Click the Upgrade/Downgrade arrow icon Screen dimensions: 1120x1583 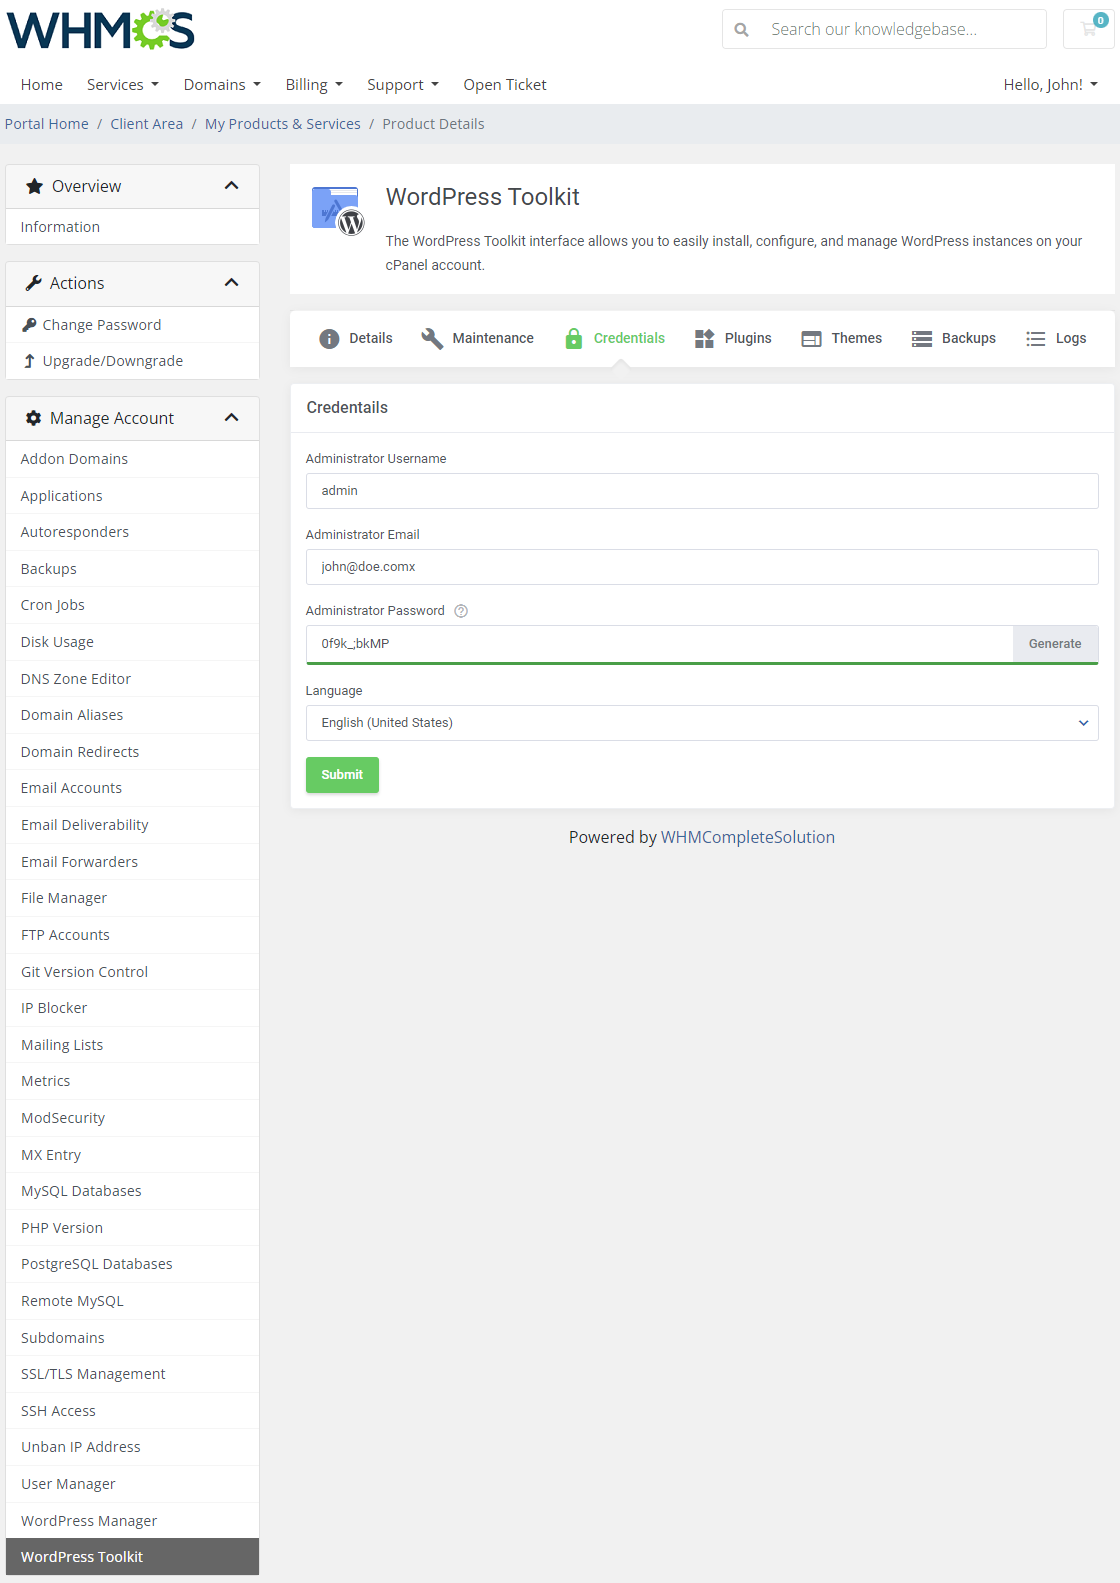29,361
